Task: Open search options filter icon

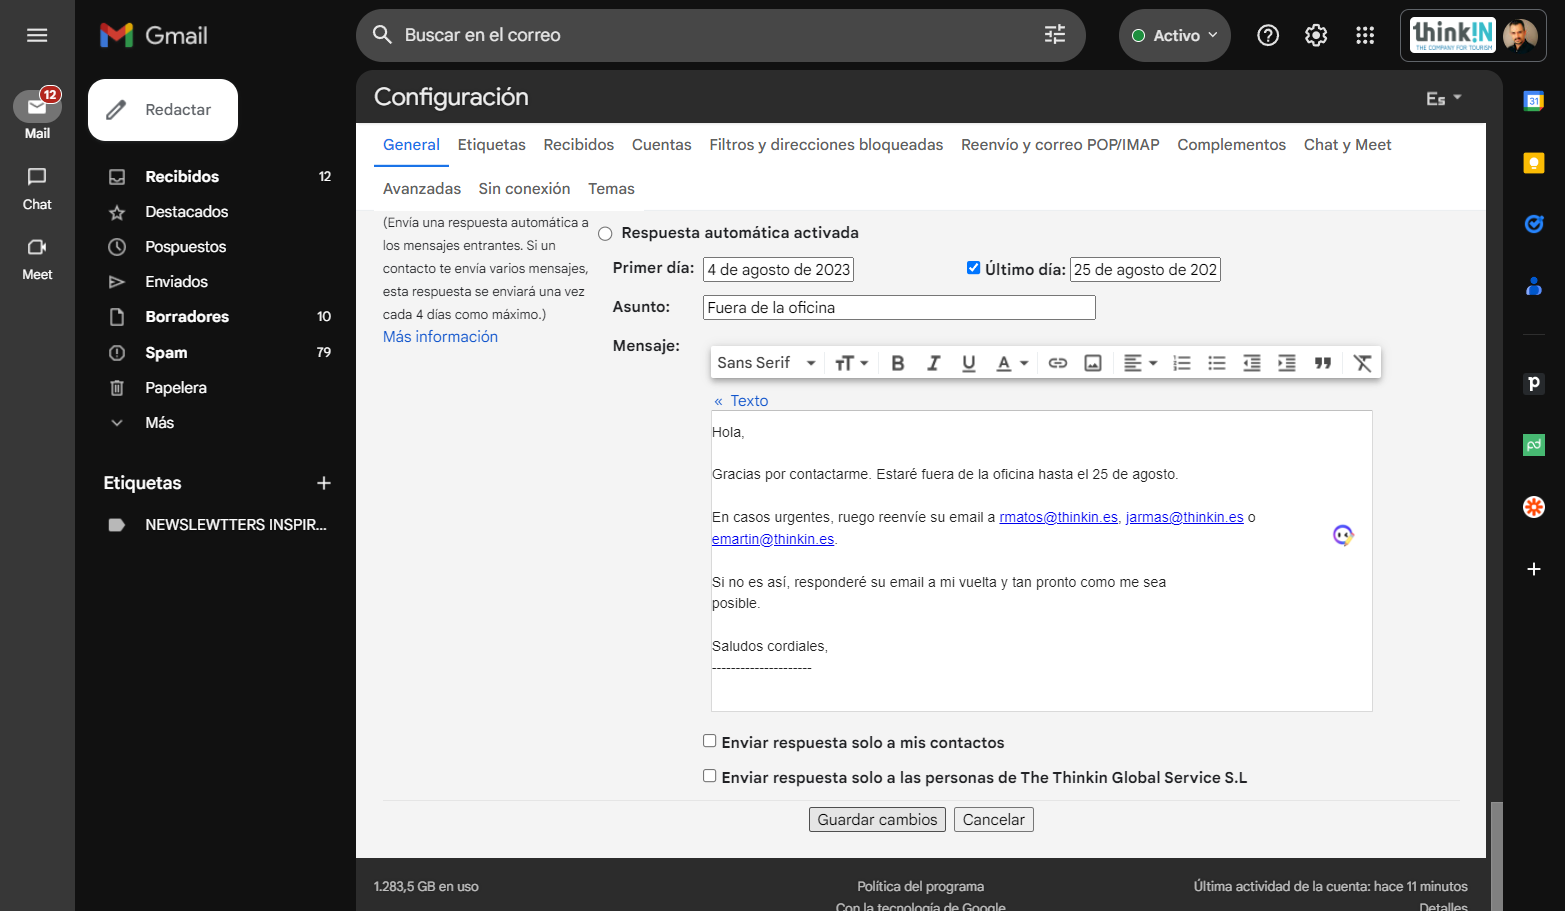Action: tap(1055, 35)
